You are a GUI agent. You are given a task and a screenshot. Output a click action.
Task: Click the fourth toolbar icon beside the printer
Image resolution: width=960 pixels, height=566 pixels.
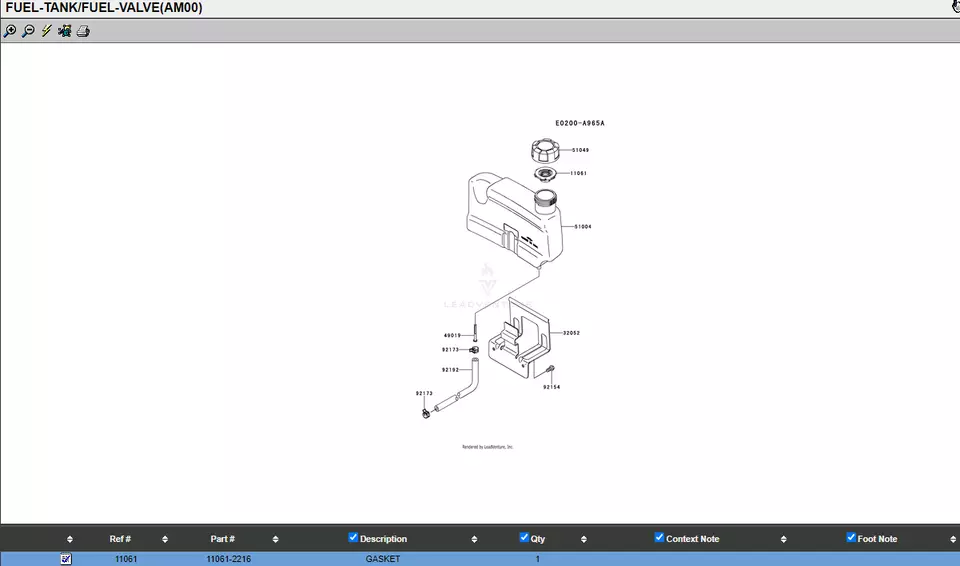(x=64, y=31)
